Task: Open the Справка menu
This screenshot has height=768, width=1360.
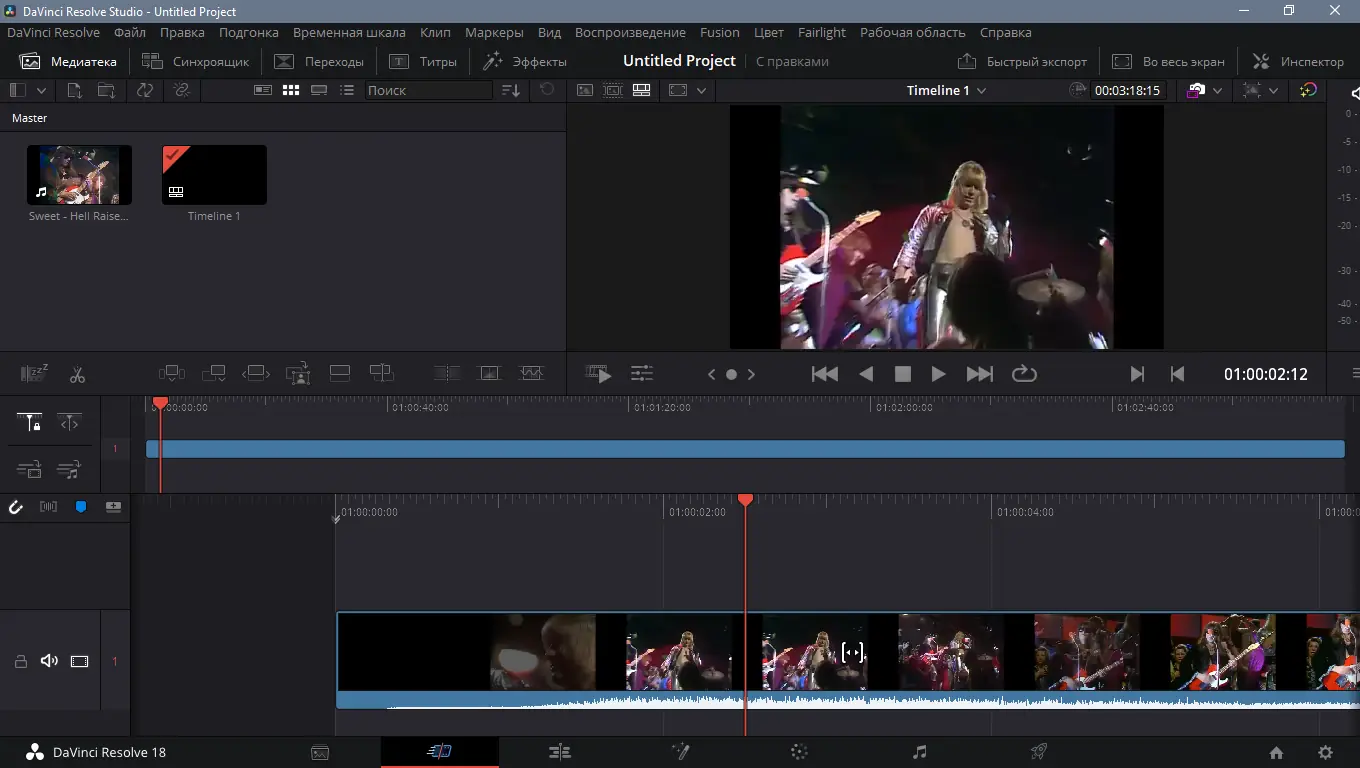Action: [1005, 32]
